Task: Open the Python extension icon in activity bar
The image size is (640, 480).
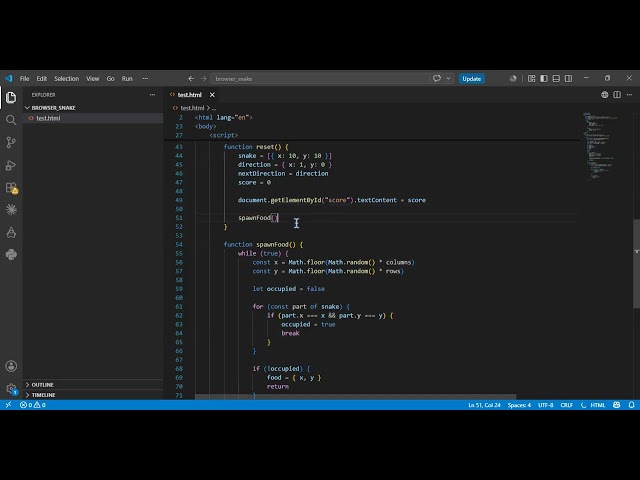Action: [11, 255]
